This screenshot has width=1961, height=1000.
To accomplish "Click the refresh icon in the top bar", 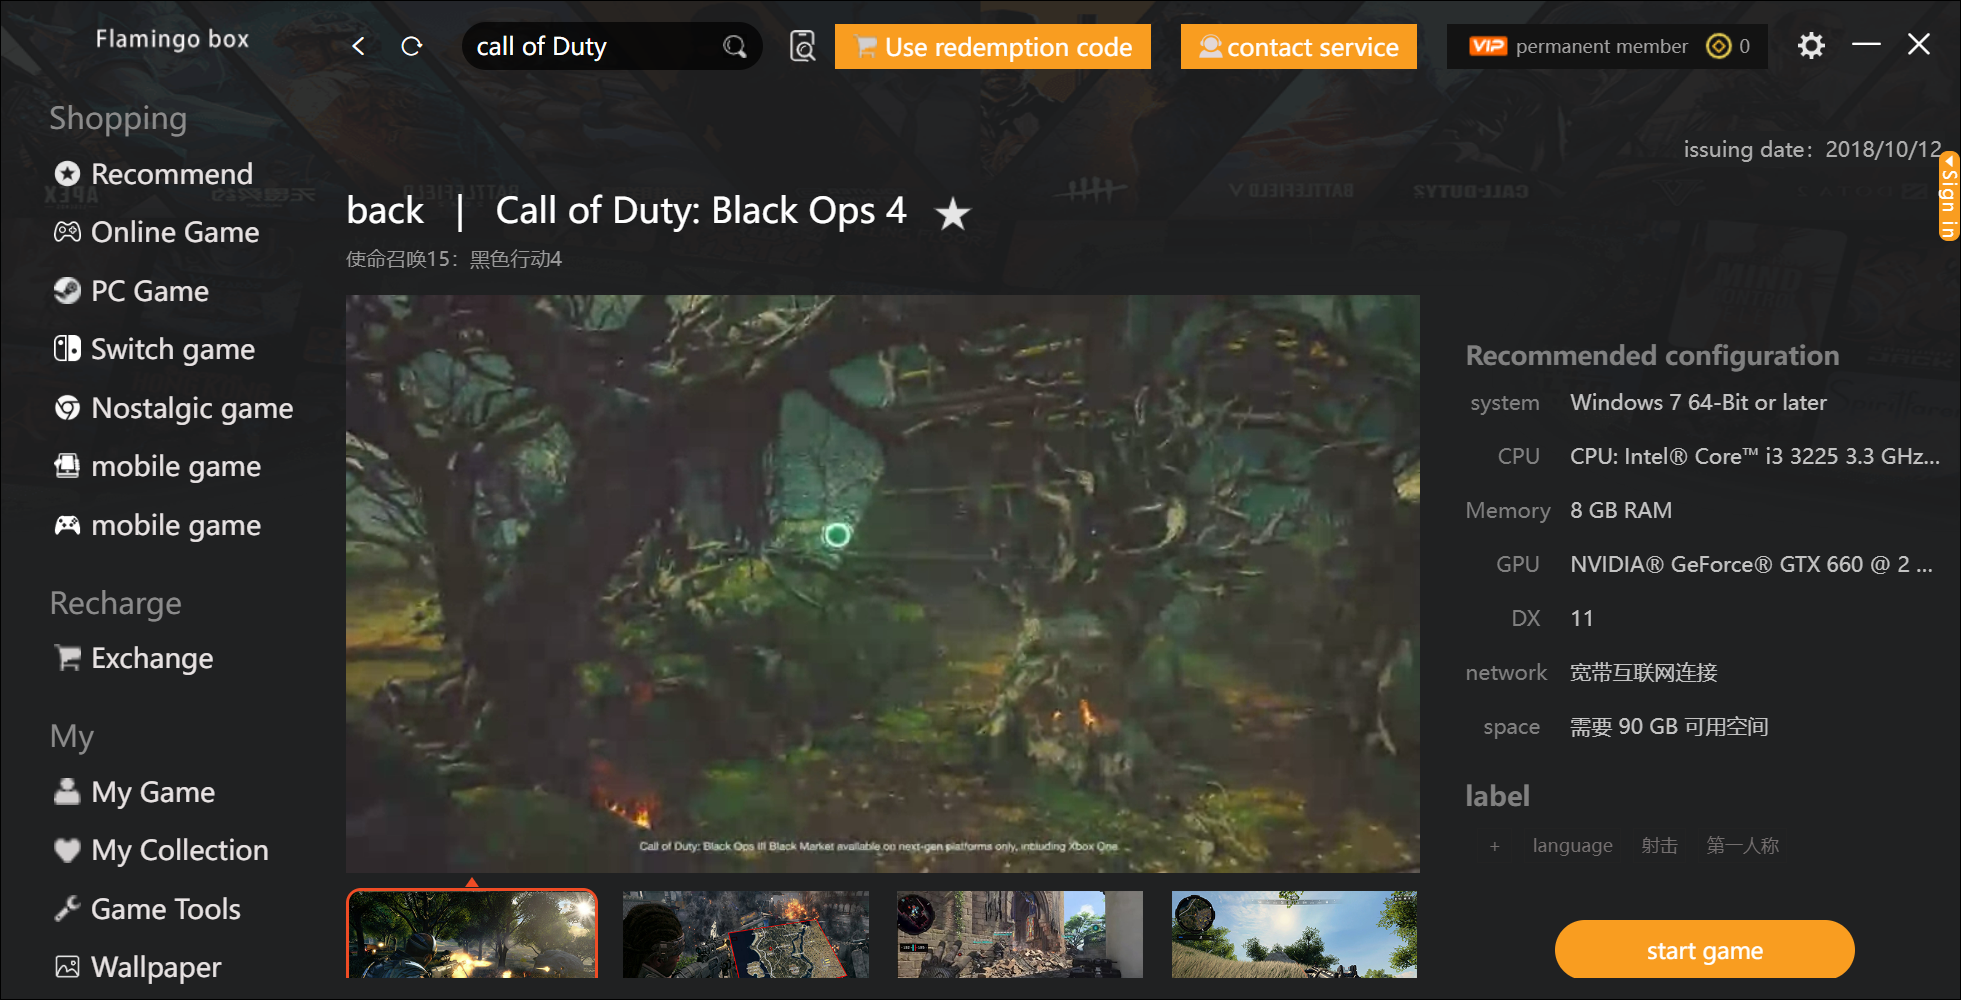I will pyautogui.click(x=412, y=46).
